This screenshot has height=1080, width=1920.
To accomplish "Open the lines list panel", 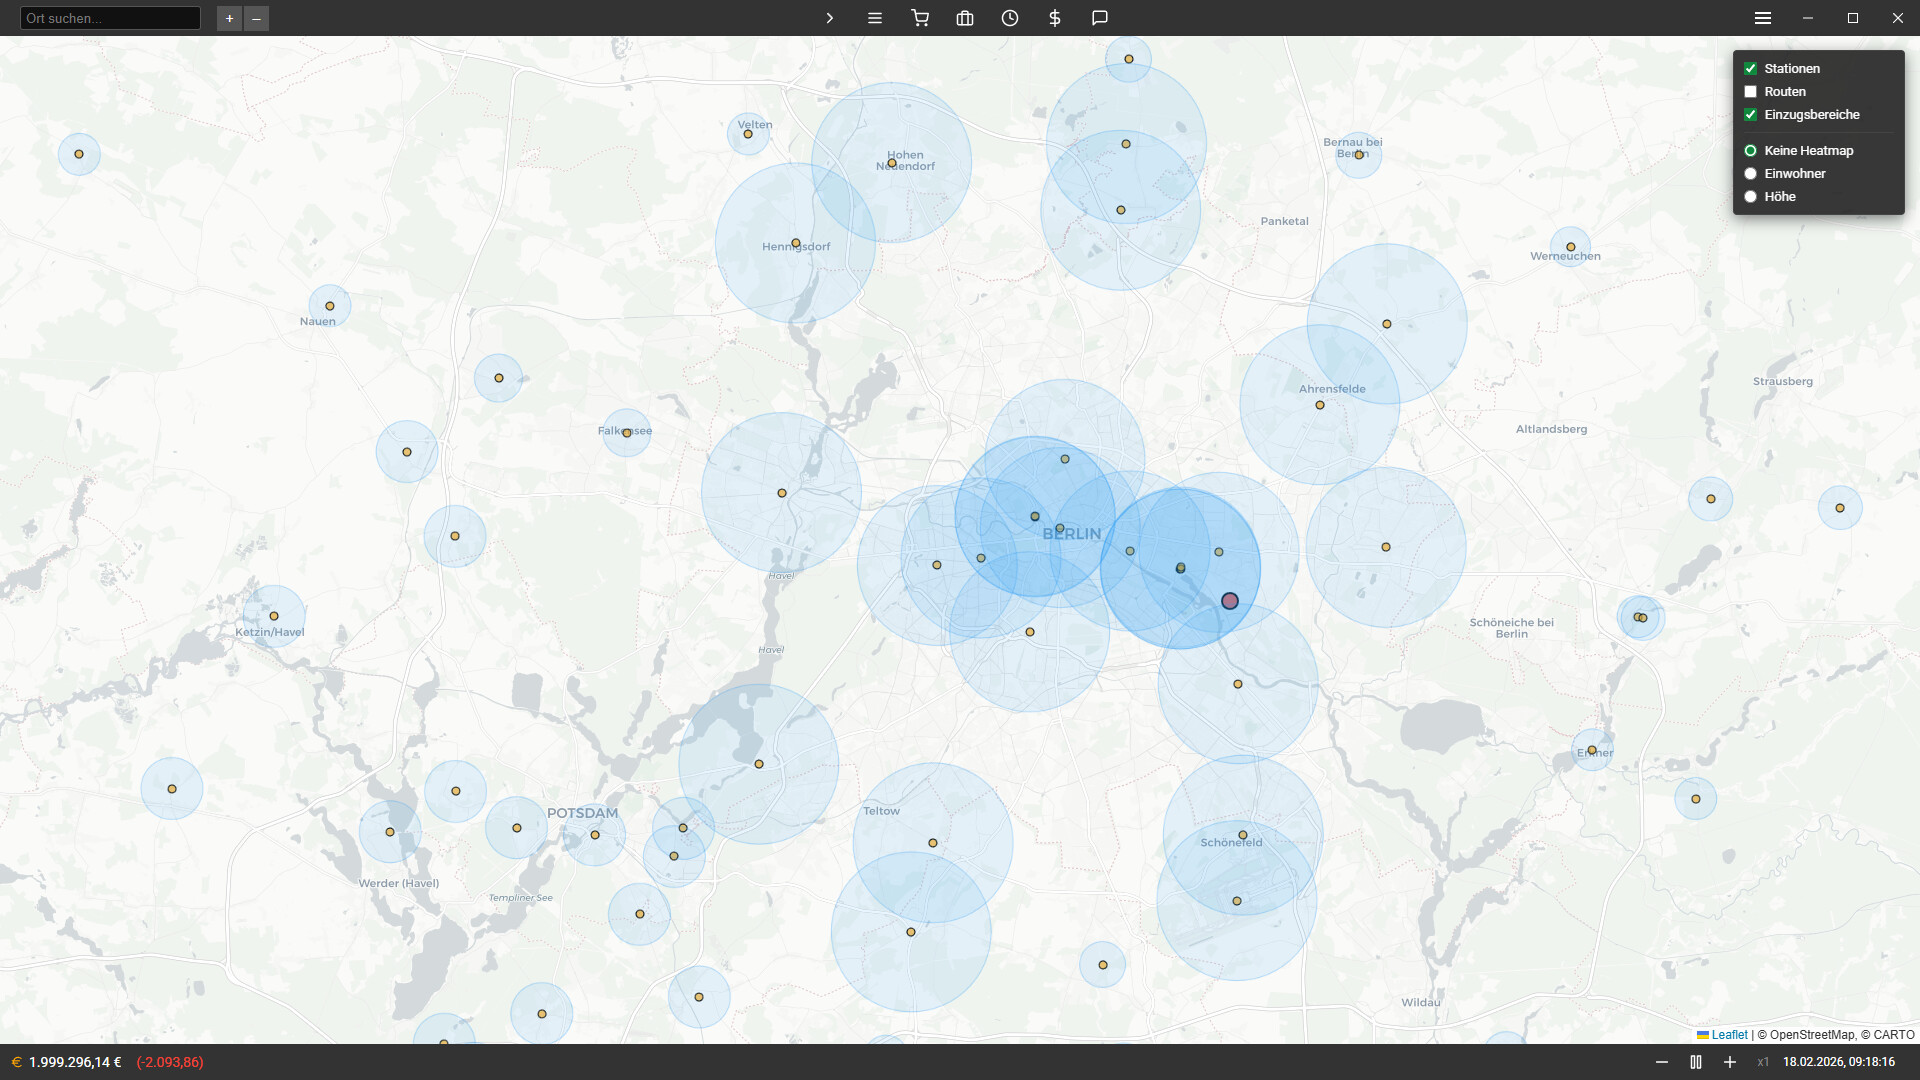I will pos(874,18).
